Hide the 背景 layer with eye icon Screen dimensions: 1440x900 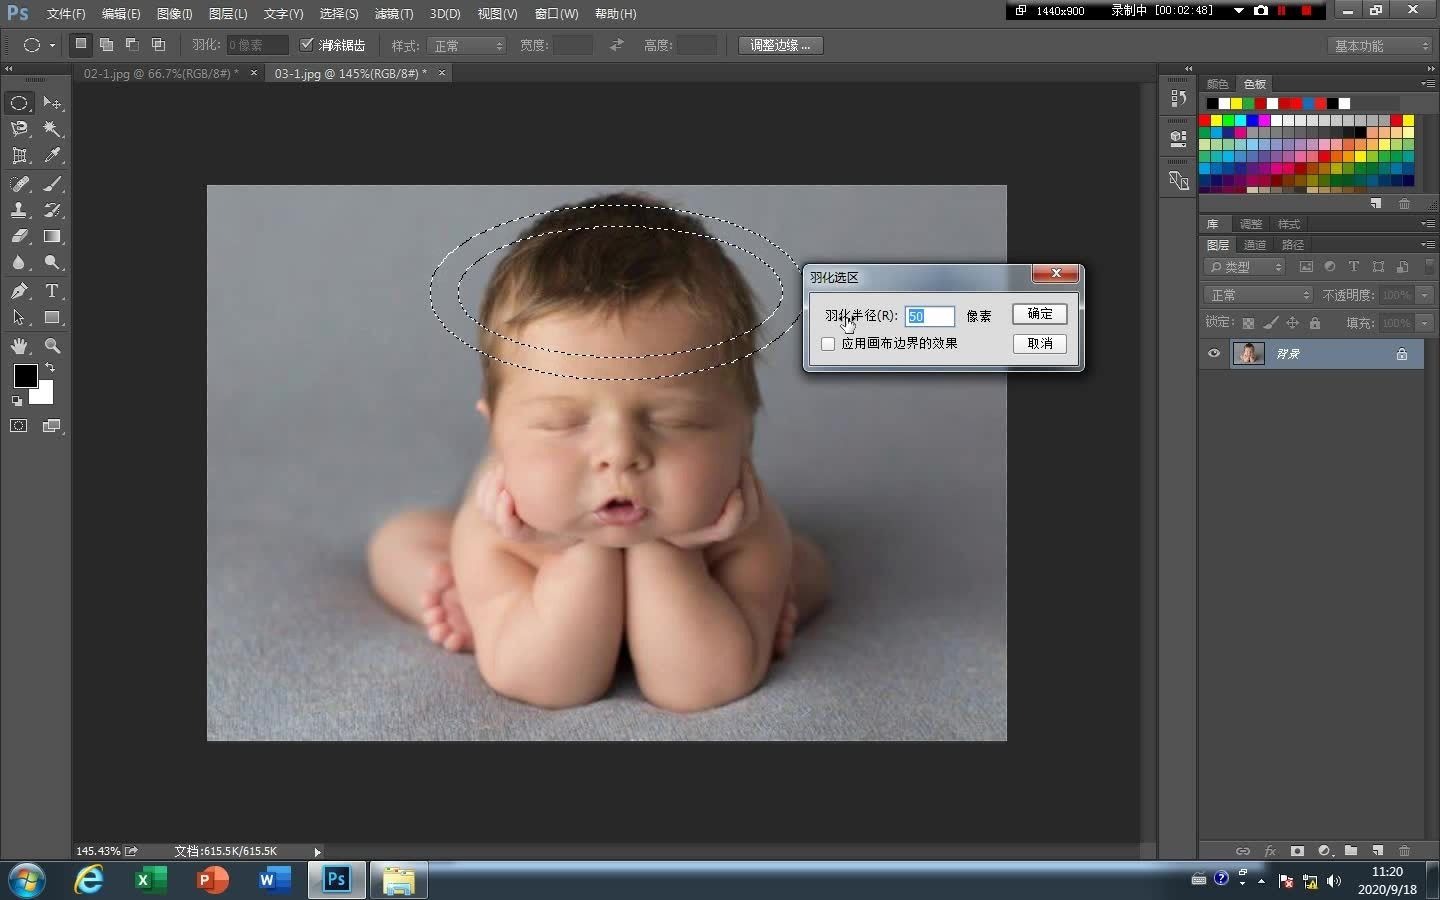tap(1214, 353)
